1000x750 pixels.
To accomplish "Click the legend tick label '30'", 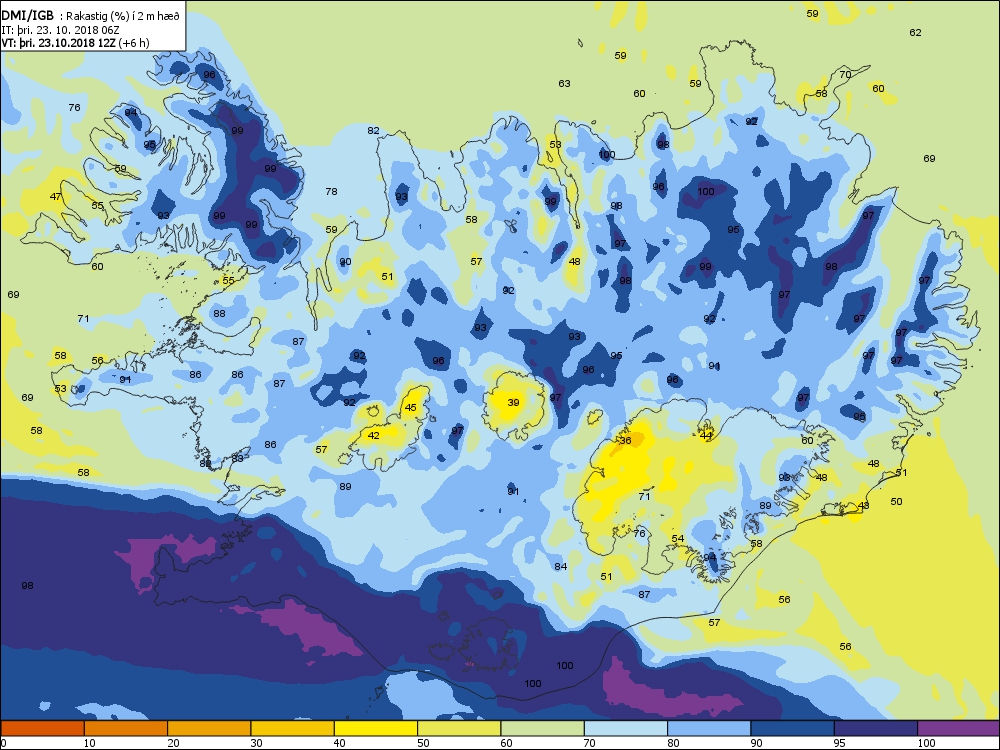I will pos(256,743).
